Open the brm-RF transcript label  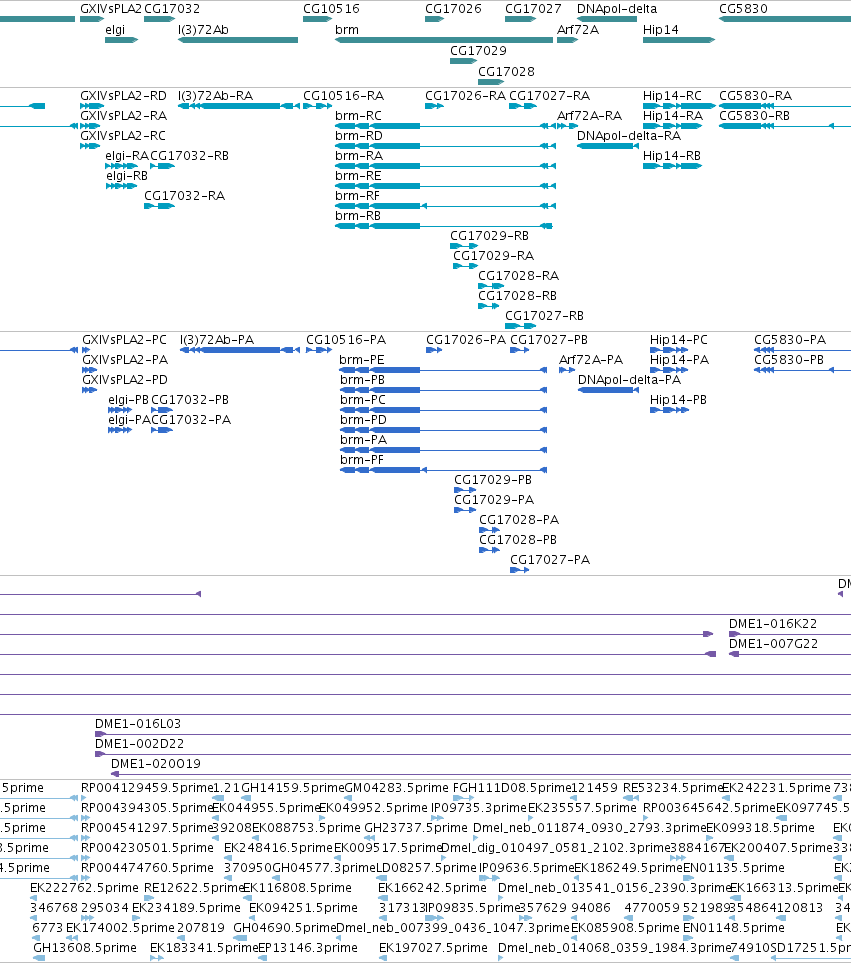coord(357,196)
